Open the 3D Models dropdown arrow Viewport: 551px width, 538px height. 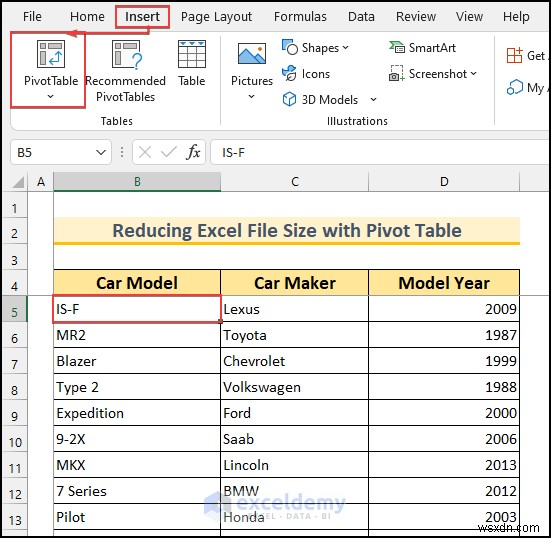tap(374, 100)
